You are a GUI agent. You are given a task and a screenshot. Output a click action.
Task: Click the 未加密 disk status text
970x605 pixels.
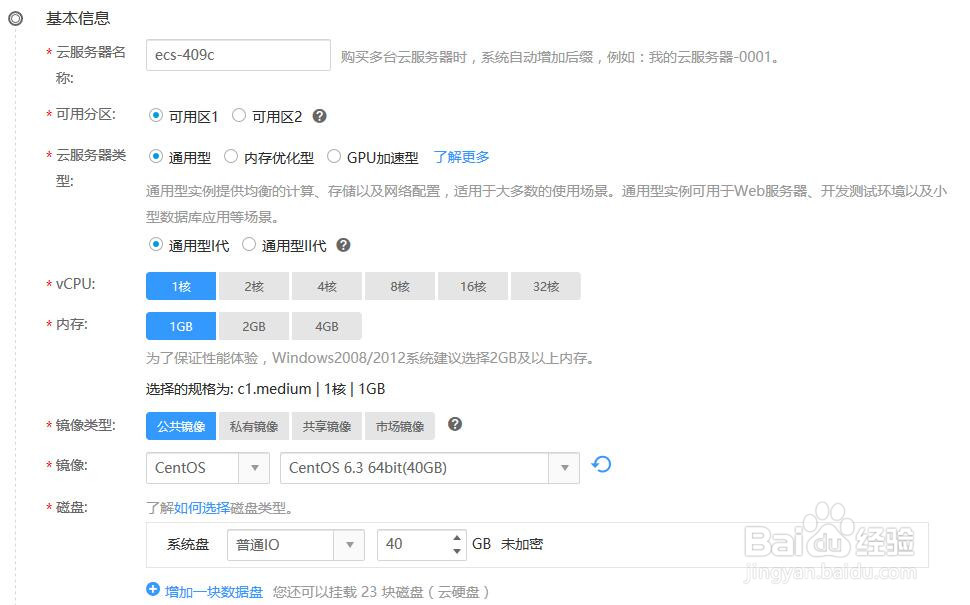coord(521,544)
